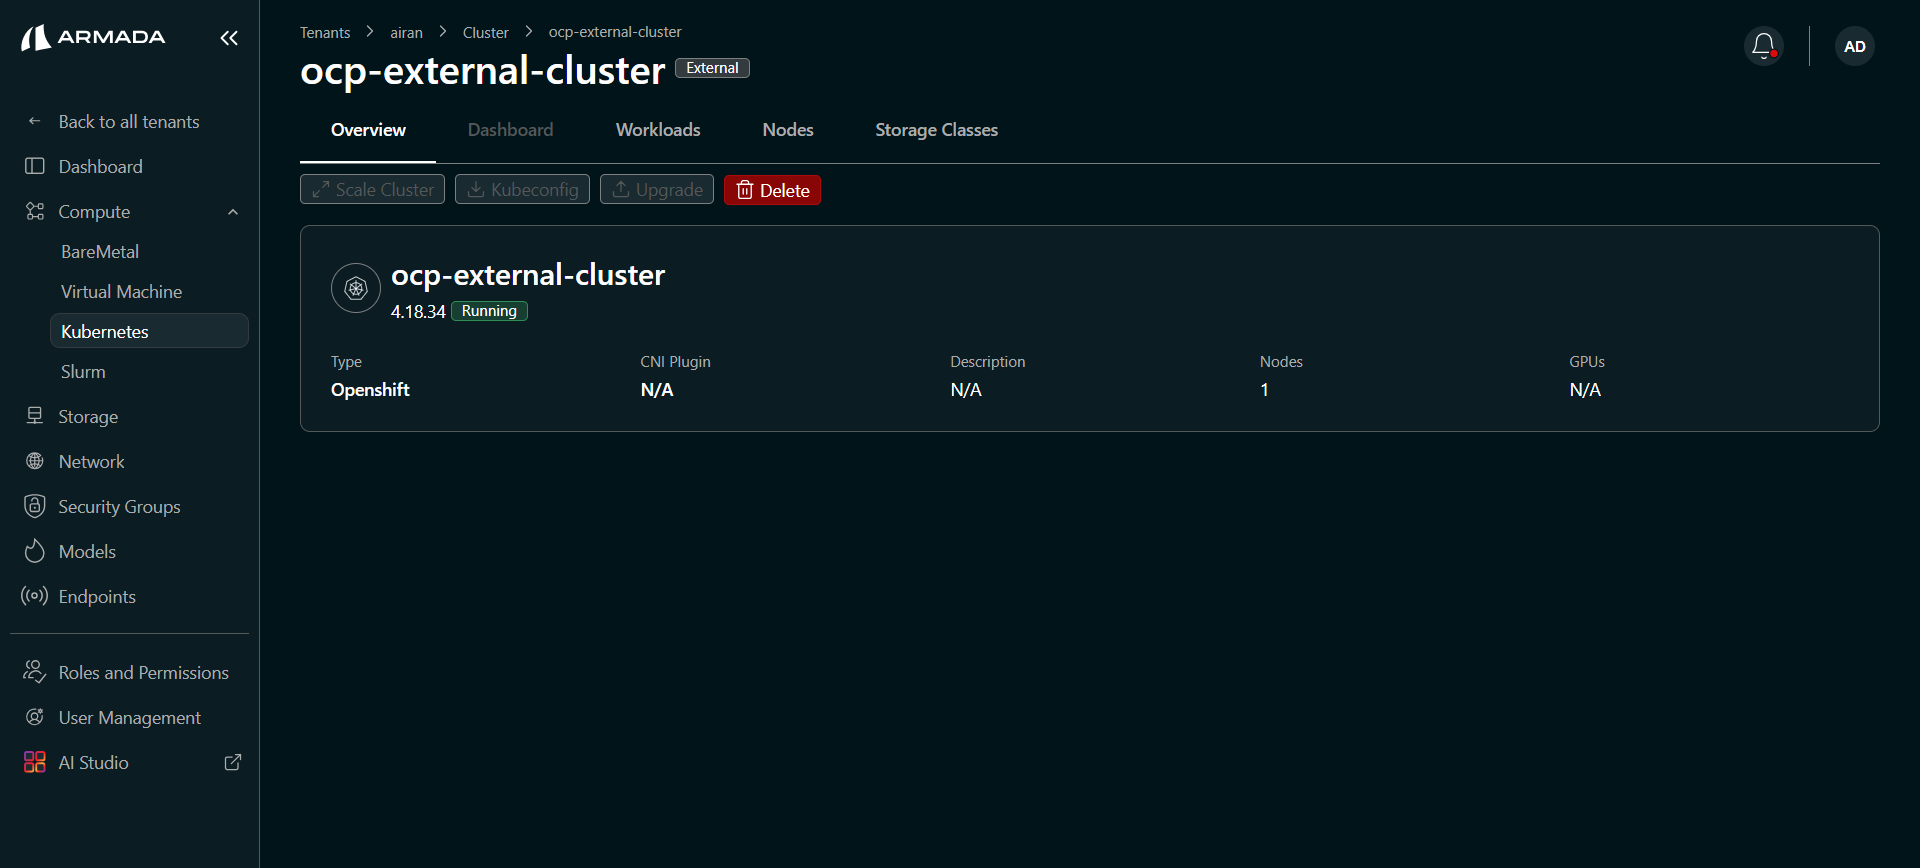Go to Cluster breadcrumb
The height and width of the screenshot is (868, 1920).
click(x=486, y=32)
